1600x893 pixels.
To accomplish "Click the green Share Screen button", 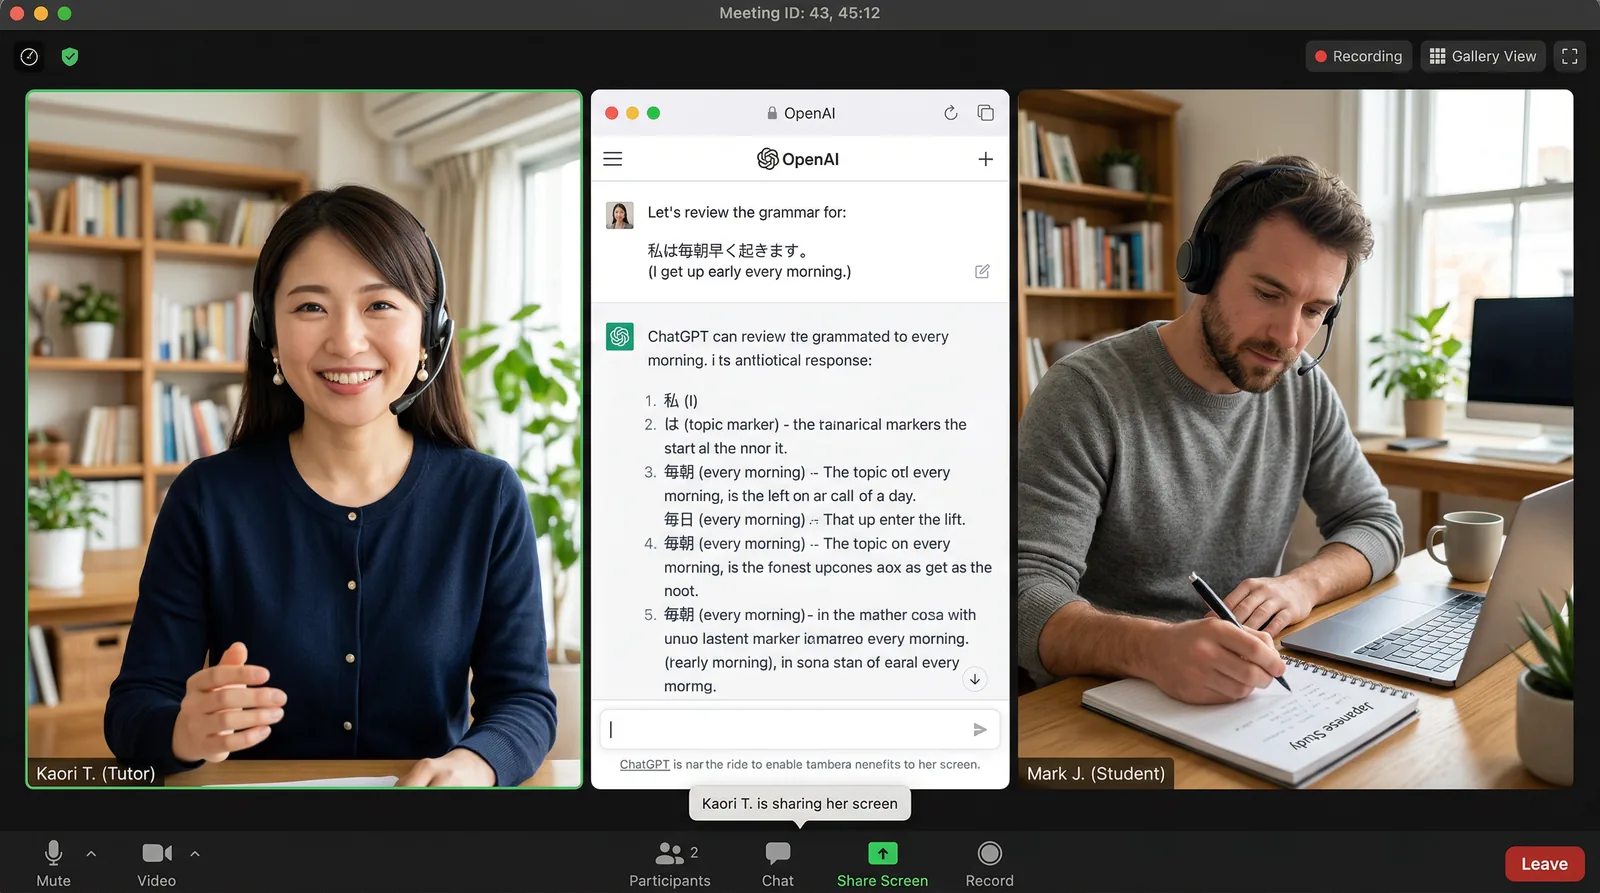I will click(x=882, y=863).
